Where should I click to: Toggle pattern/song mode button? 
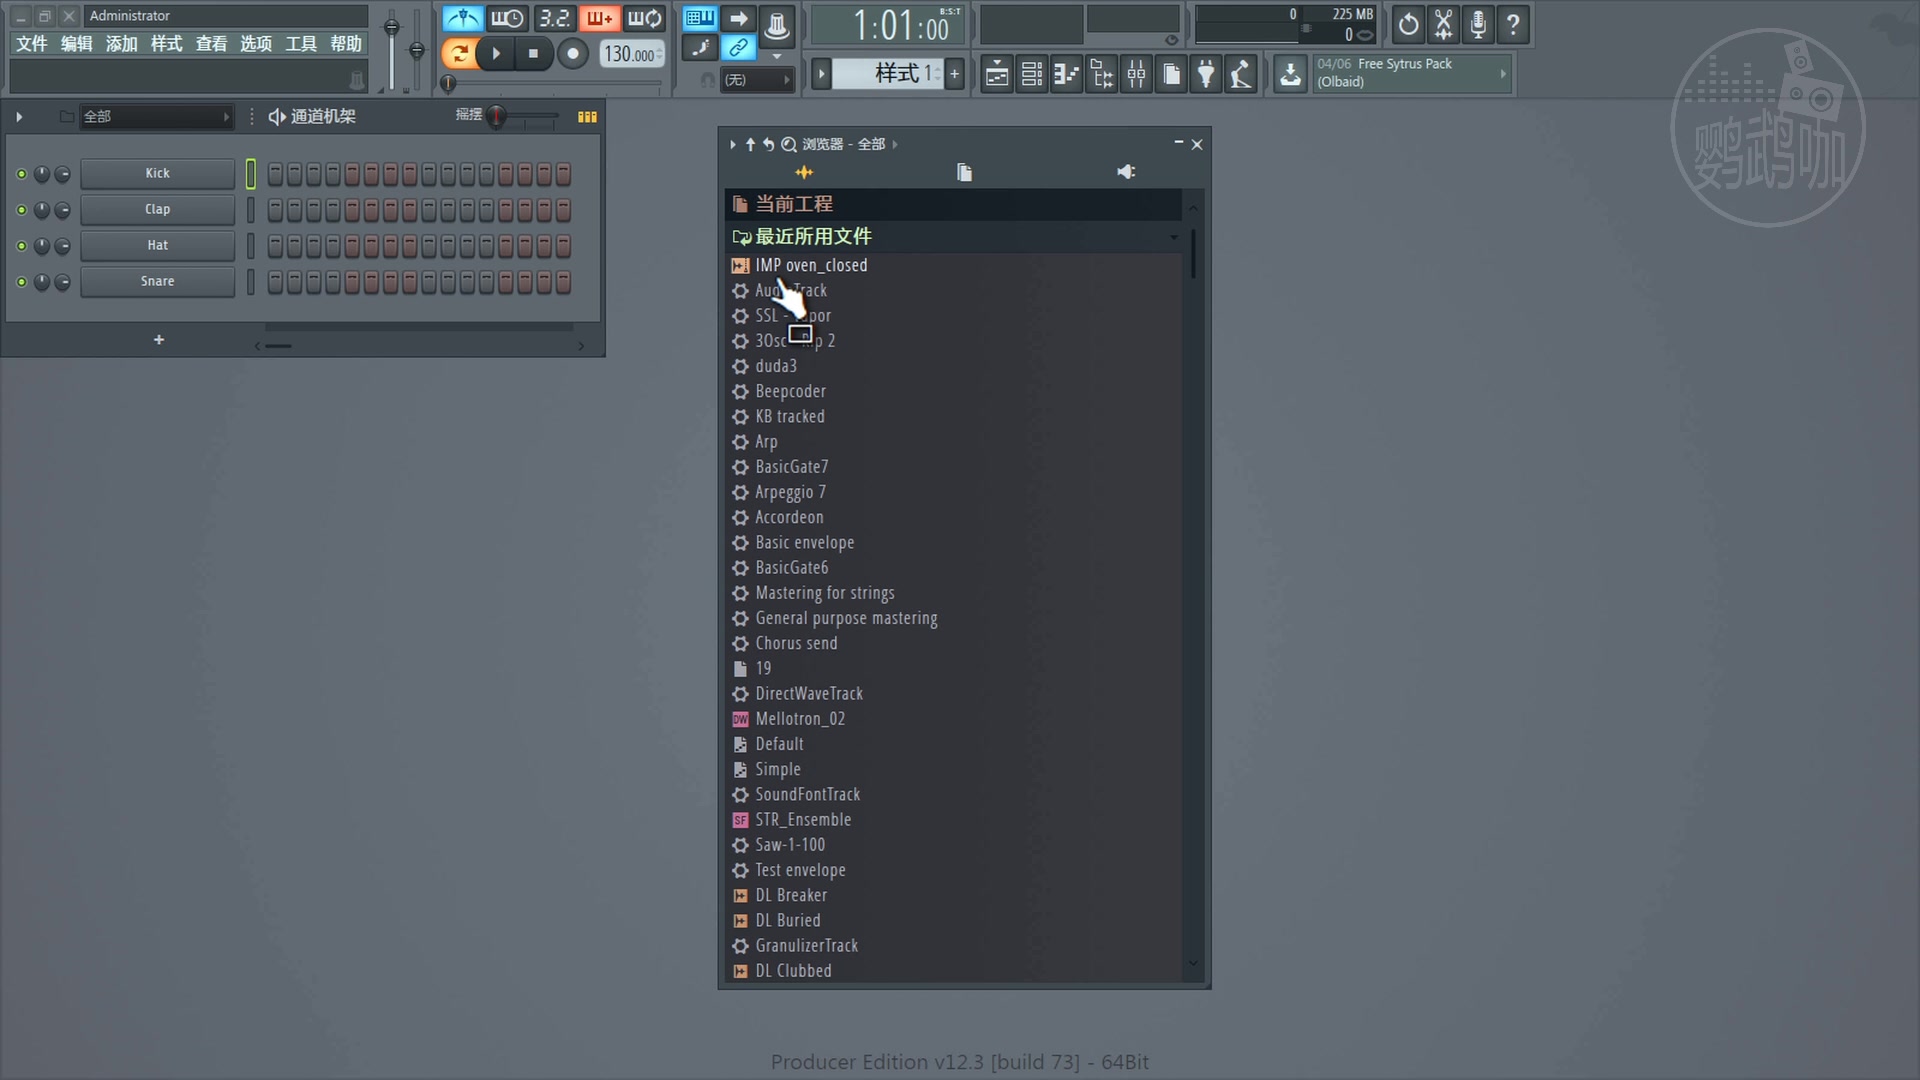458,54
